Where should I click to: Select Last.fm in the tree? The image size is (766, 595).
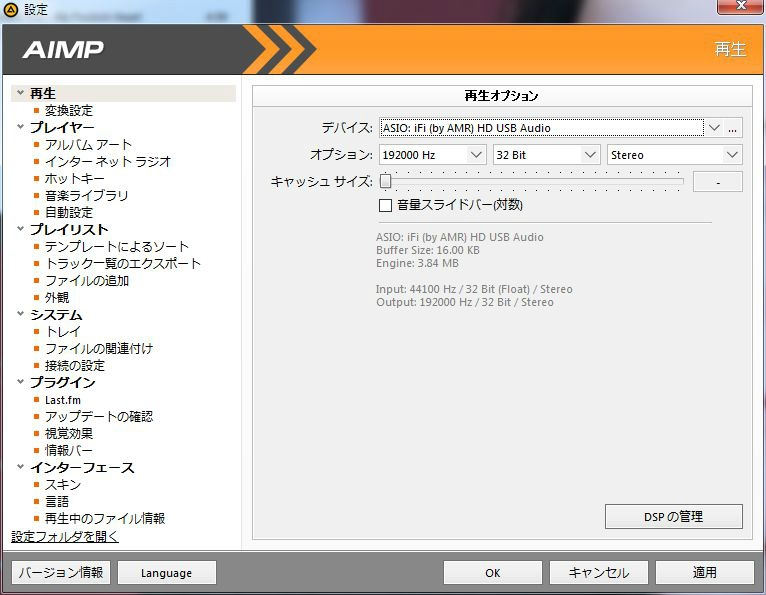pos(63,400)
